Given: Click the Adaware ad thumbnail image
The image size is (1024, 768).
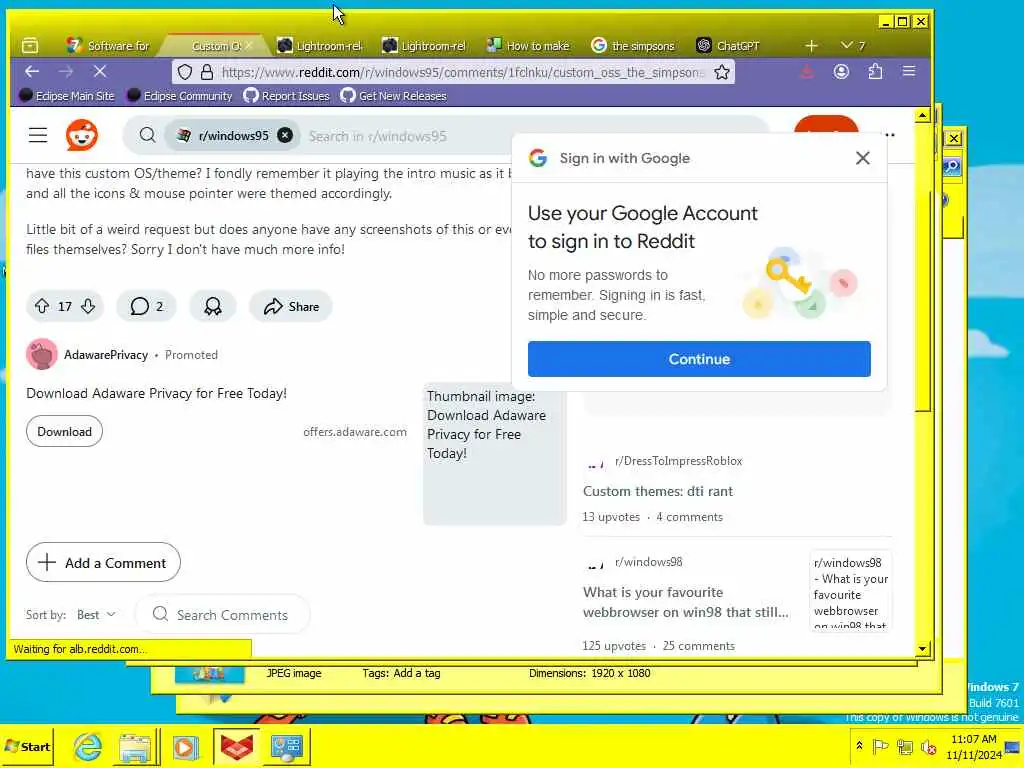Looking at the screenshot, I should tap(494, 454).
